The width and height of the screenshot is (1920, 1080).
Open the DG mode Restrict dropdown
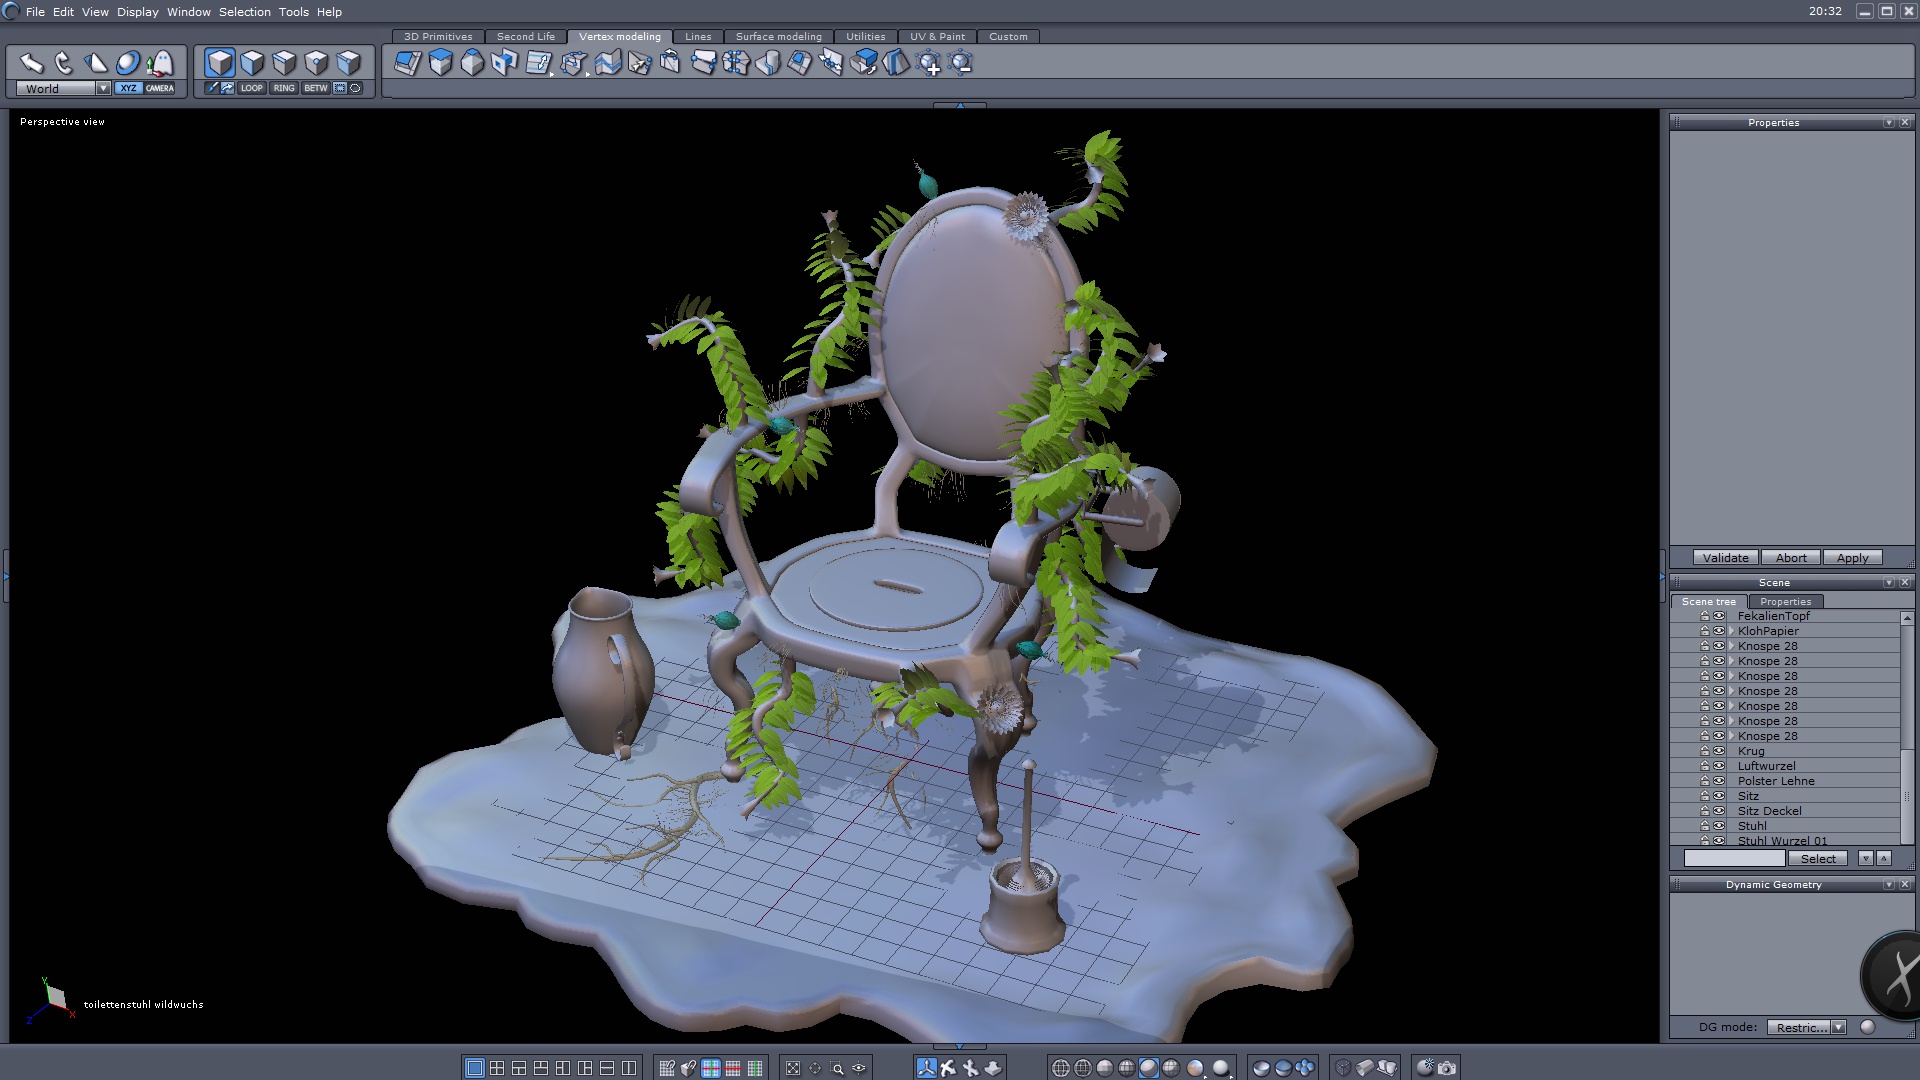point(1838,1027)
